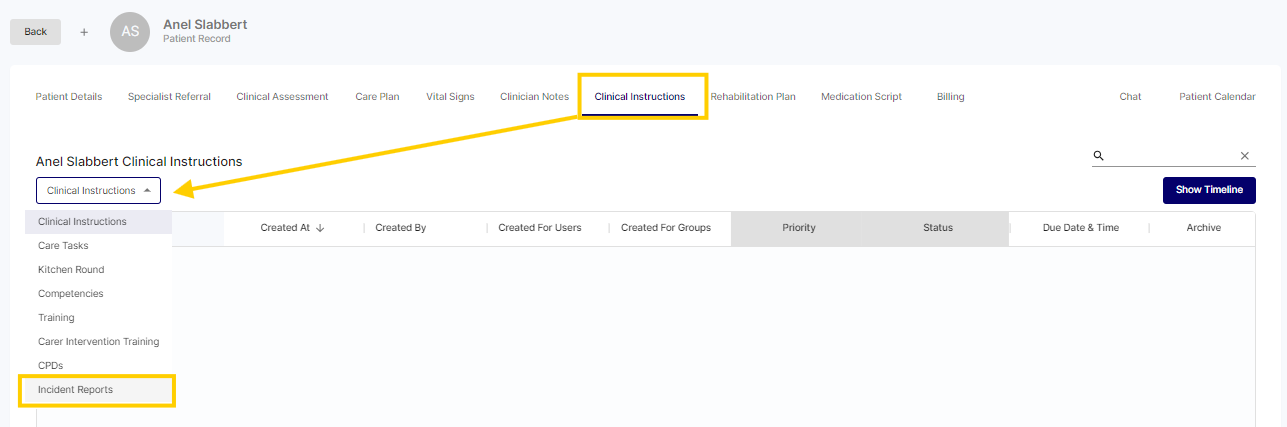Click the AS patient avatar
This screenshot has height=427, width=1287.
pyautogui.click(x=130, y=32)
